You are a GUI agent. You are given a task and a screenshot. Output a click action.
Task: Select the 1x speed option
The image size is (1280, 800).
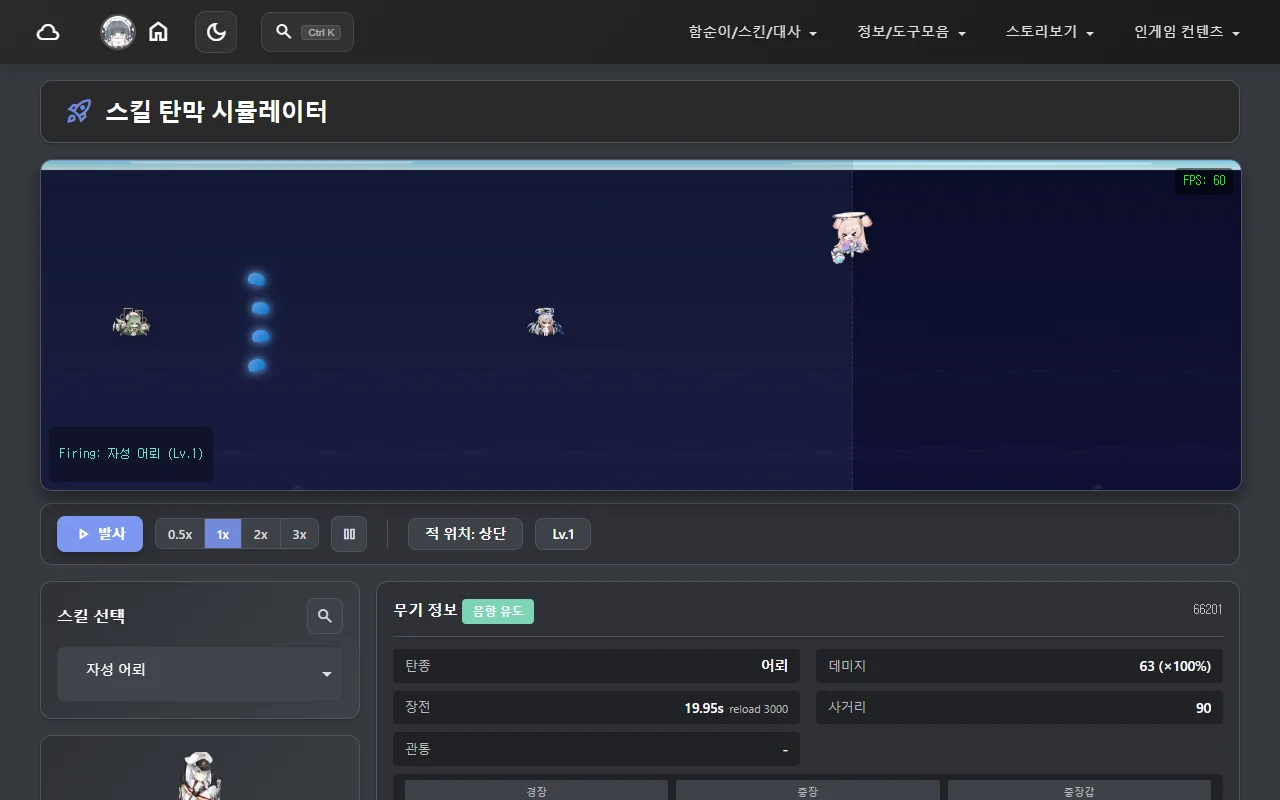pyautogui.click(x=223, y=534)
